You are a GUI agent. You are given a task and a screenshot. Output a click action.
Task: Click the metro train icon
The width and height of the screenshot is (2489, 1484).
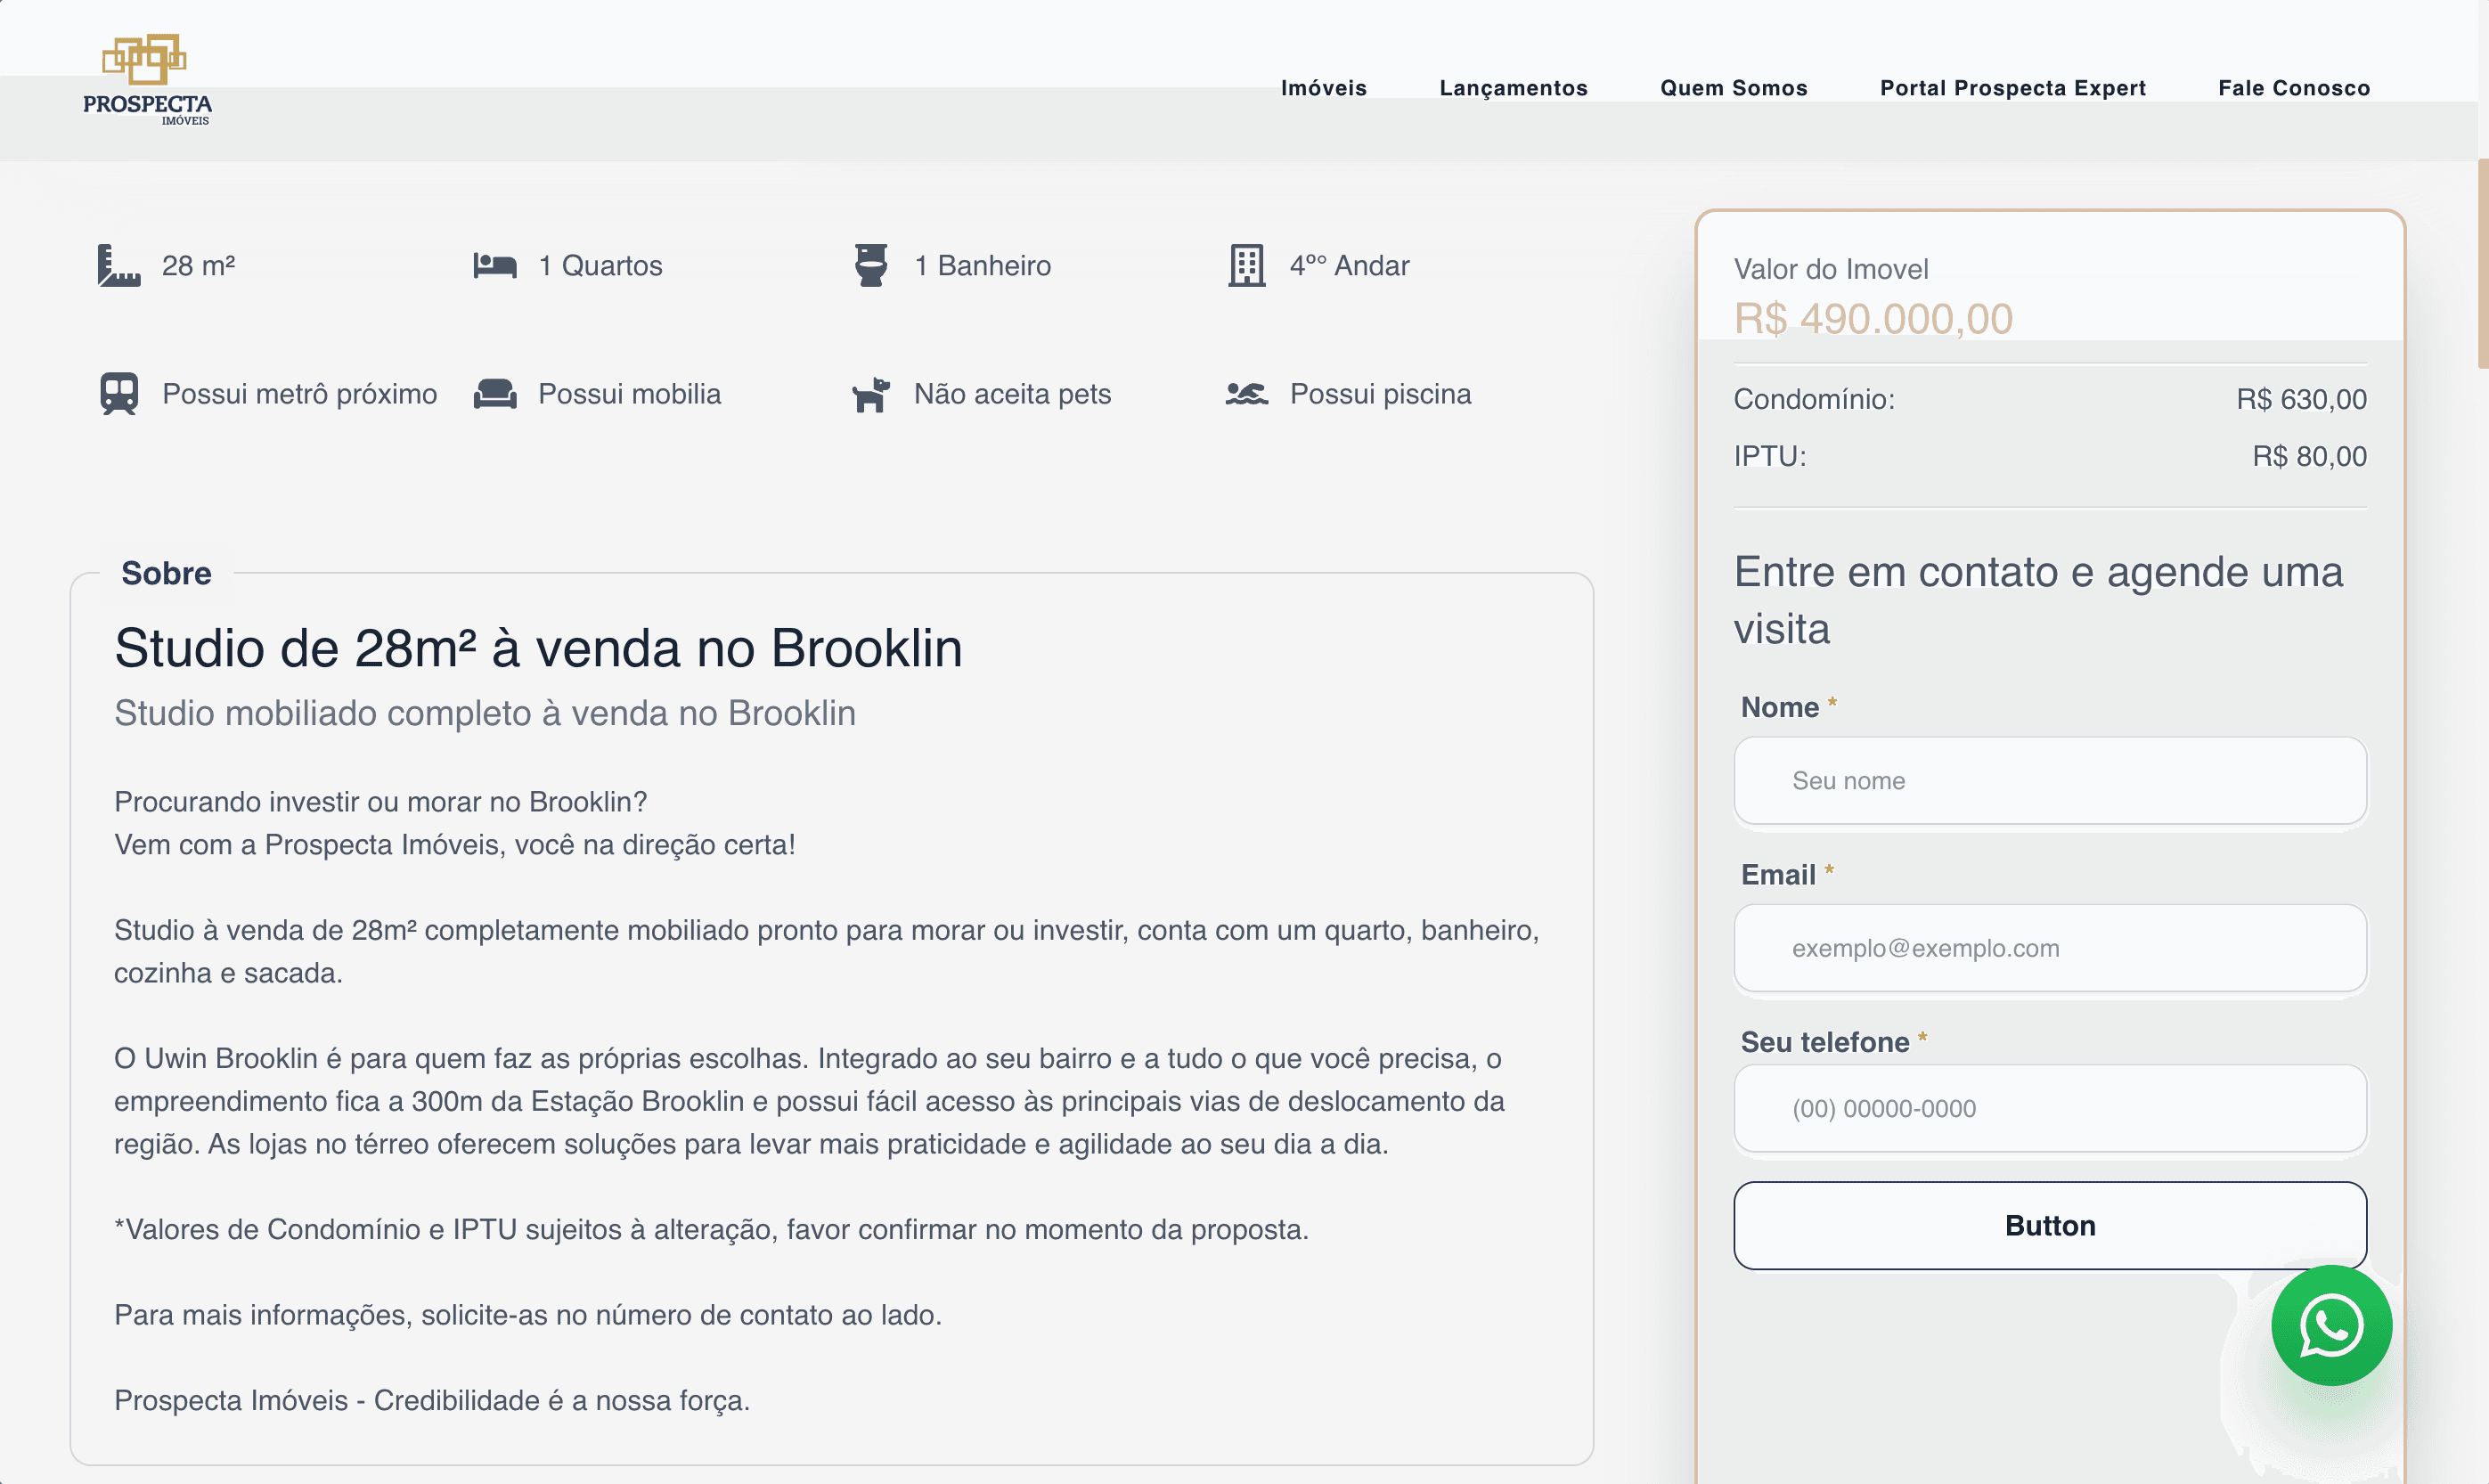pyautogui.click(x=119, y=394)
